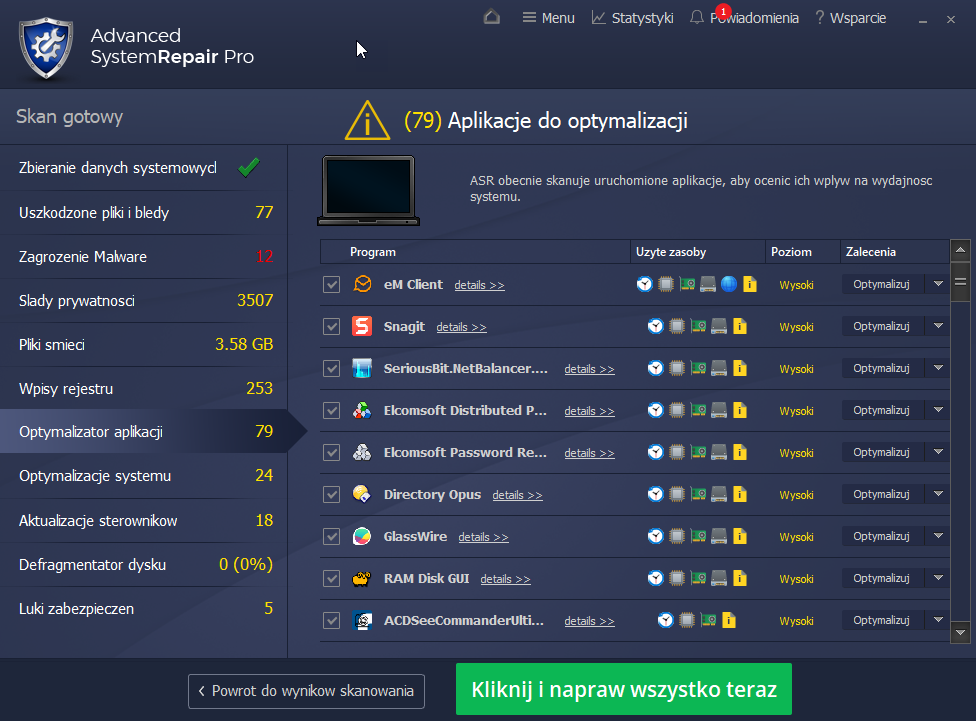Click Directory Opus disk drive icon
The width and height of the screenshot is (976, 721).
click(719, 494)
